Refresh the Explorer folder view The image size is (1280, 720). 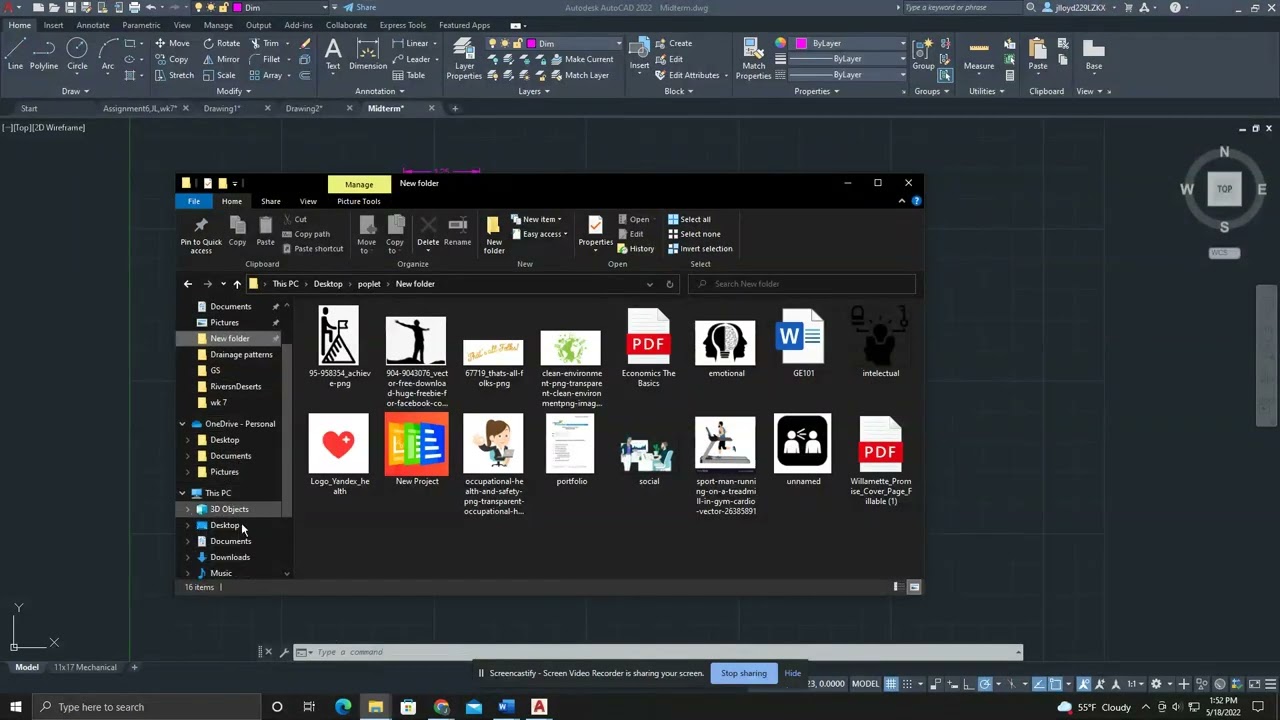(x=670, y=284)
